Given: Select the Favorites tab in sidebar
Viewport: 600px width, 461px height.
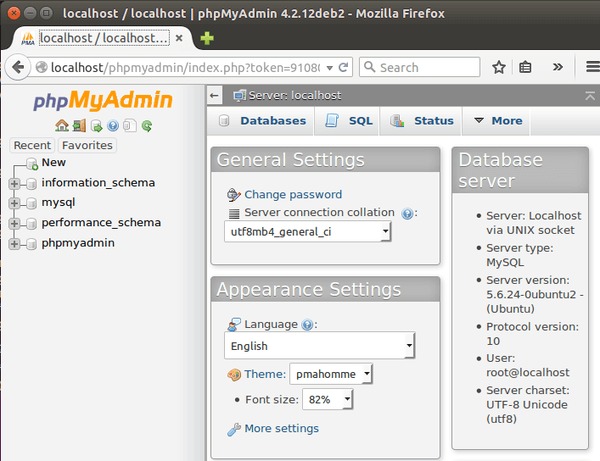Looking at the screenshot, I should [x=87, y=145].
